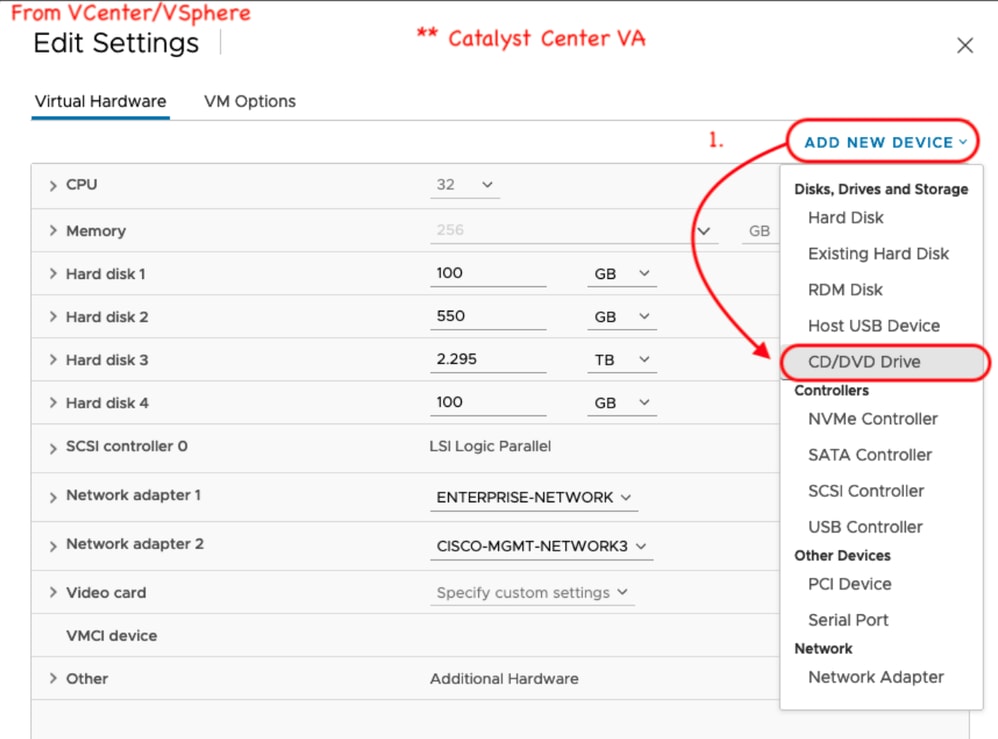Open the CISCO-MGMT-NETWORK3 dropdown
The width and height of the screenshot is (998, 739).
click(x=542, y=546)
